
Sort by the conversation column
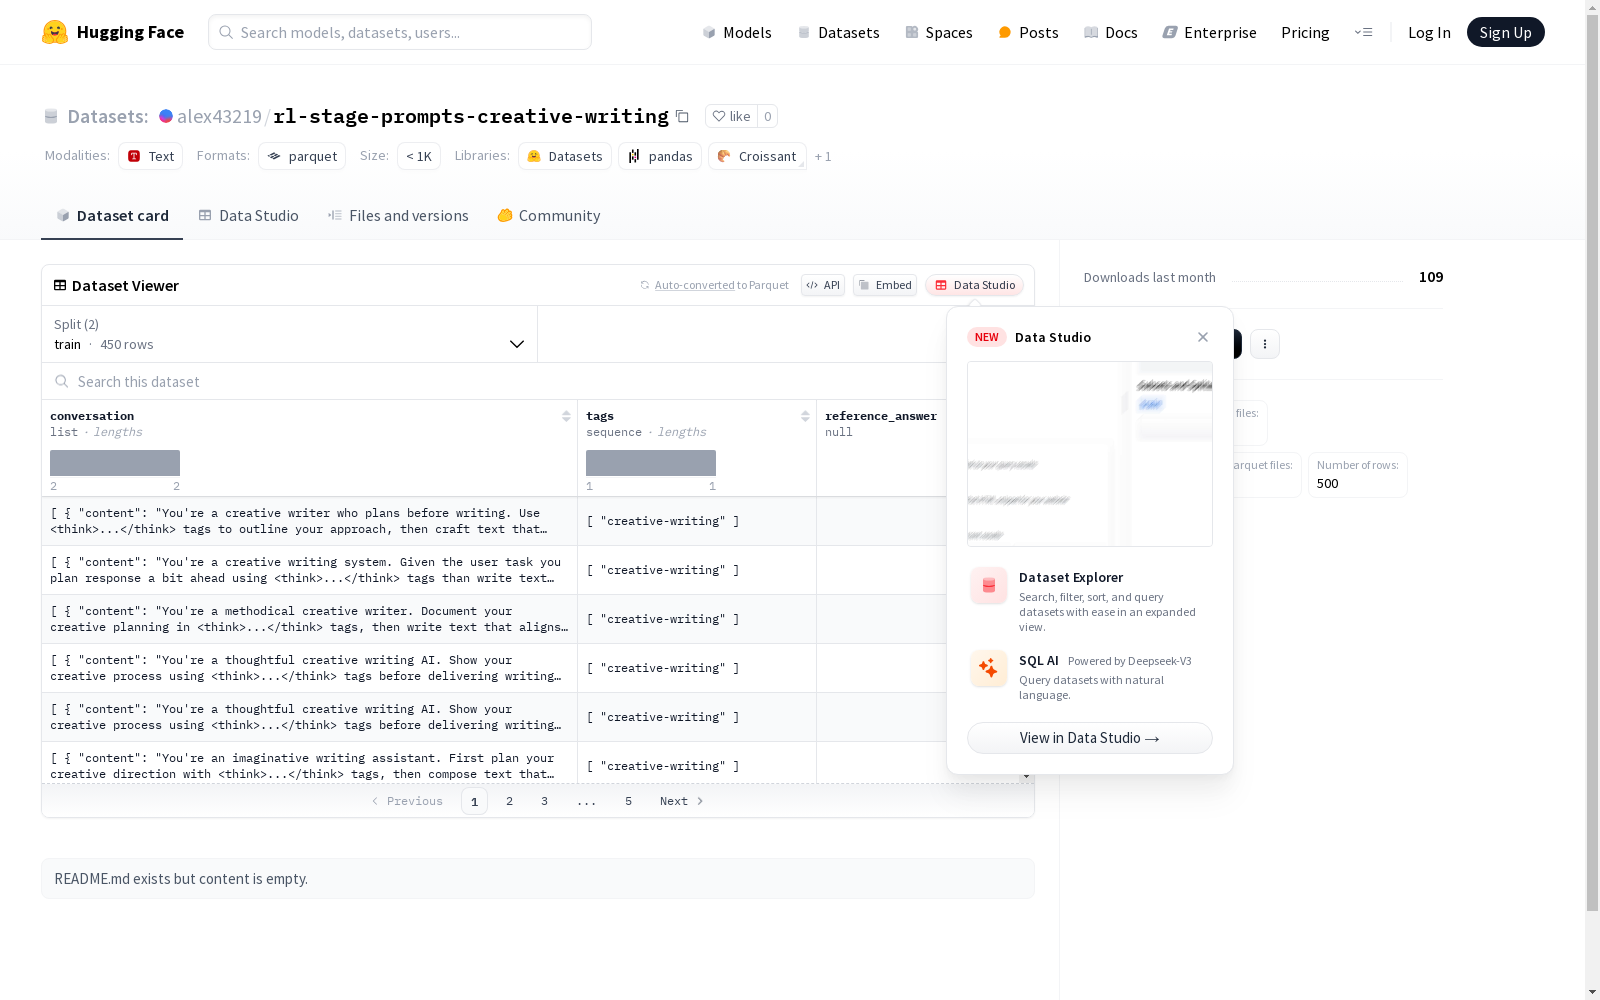click(x=566, y=416)
